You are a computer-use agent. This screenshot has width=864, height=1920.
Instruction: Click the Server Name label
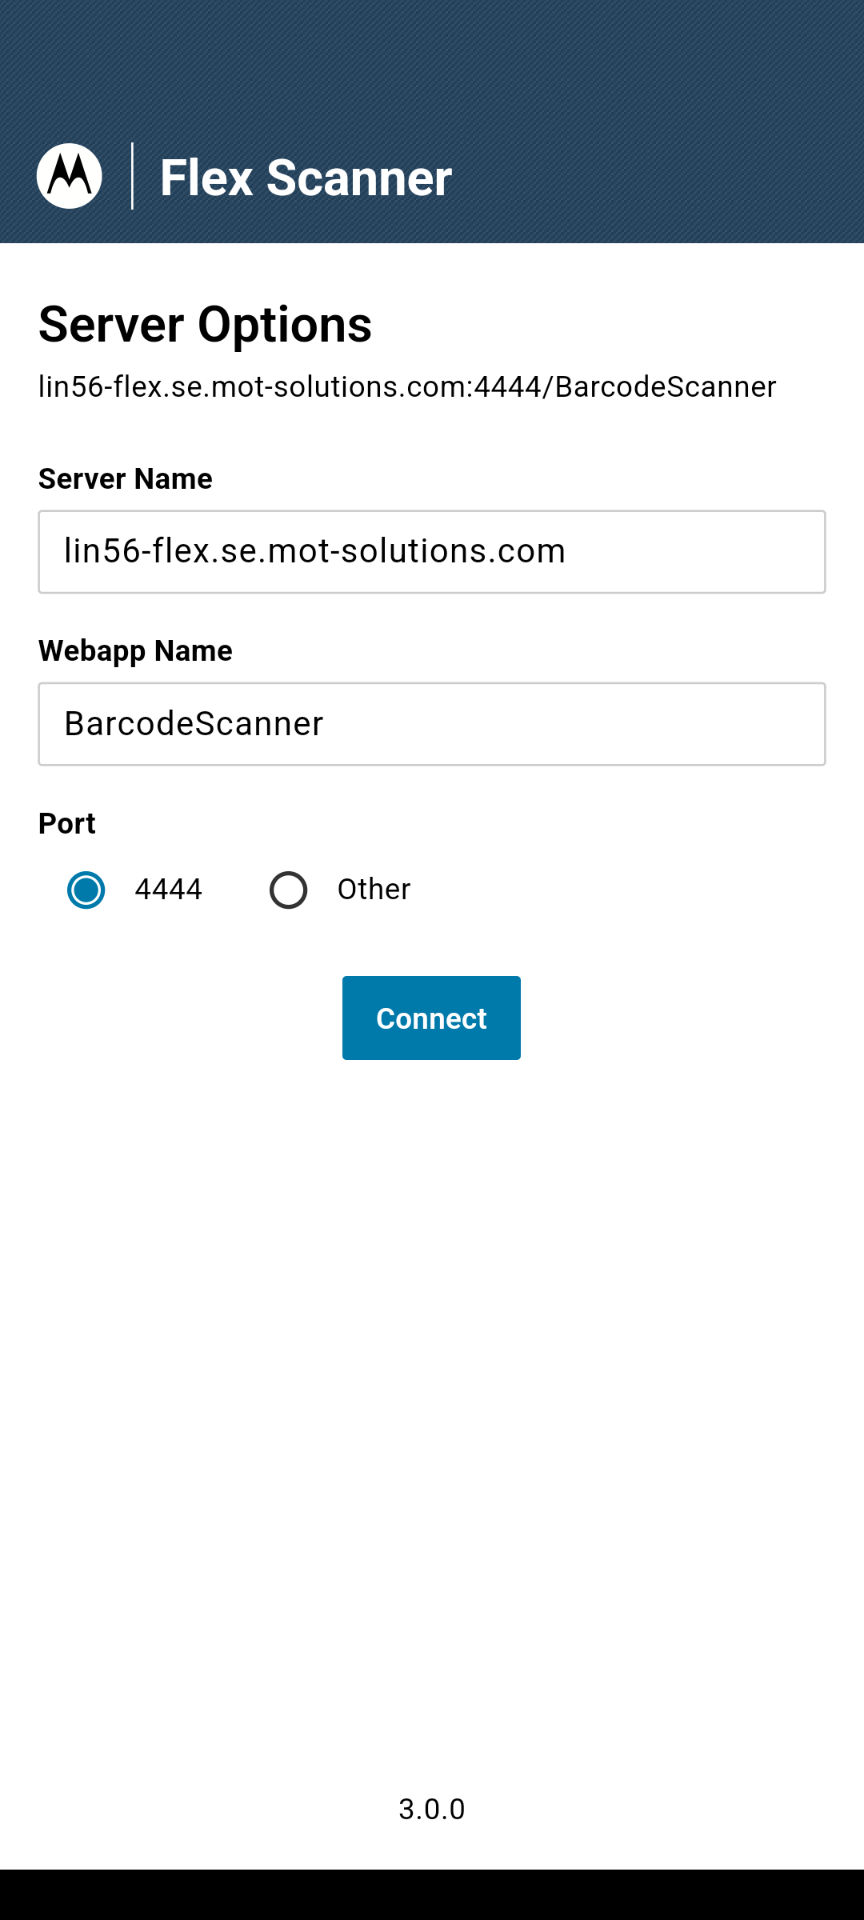[x=125, y=478]
